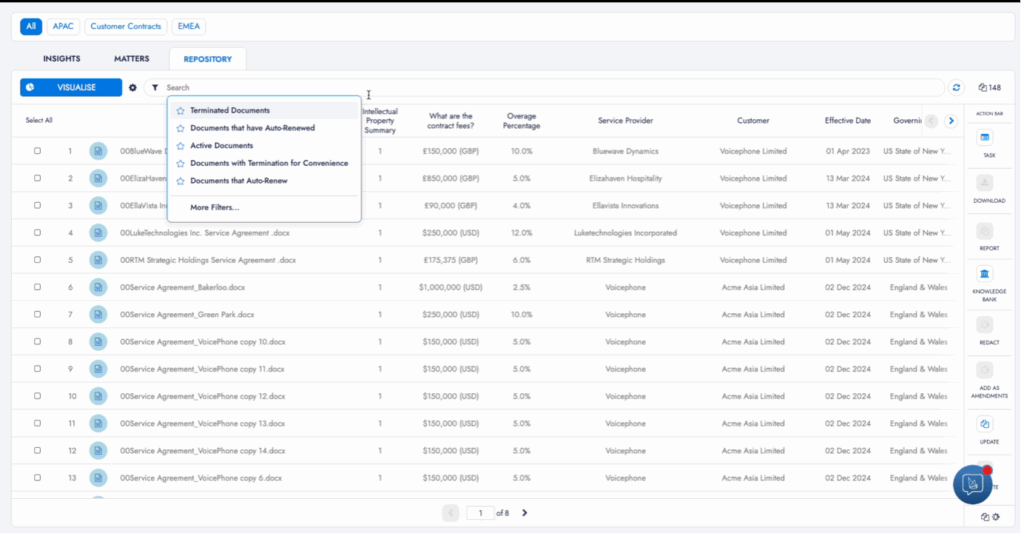Screen dimensions: 1024x536
Task: Choose Terminated Documents filter option
Action: (x=230, y=110)
